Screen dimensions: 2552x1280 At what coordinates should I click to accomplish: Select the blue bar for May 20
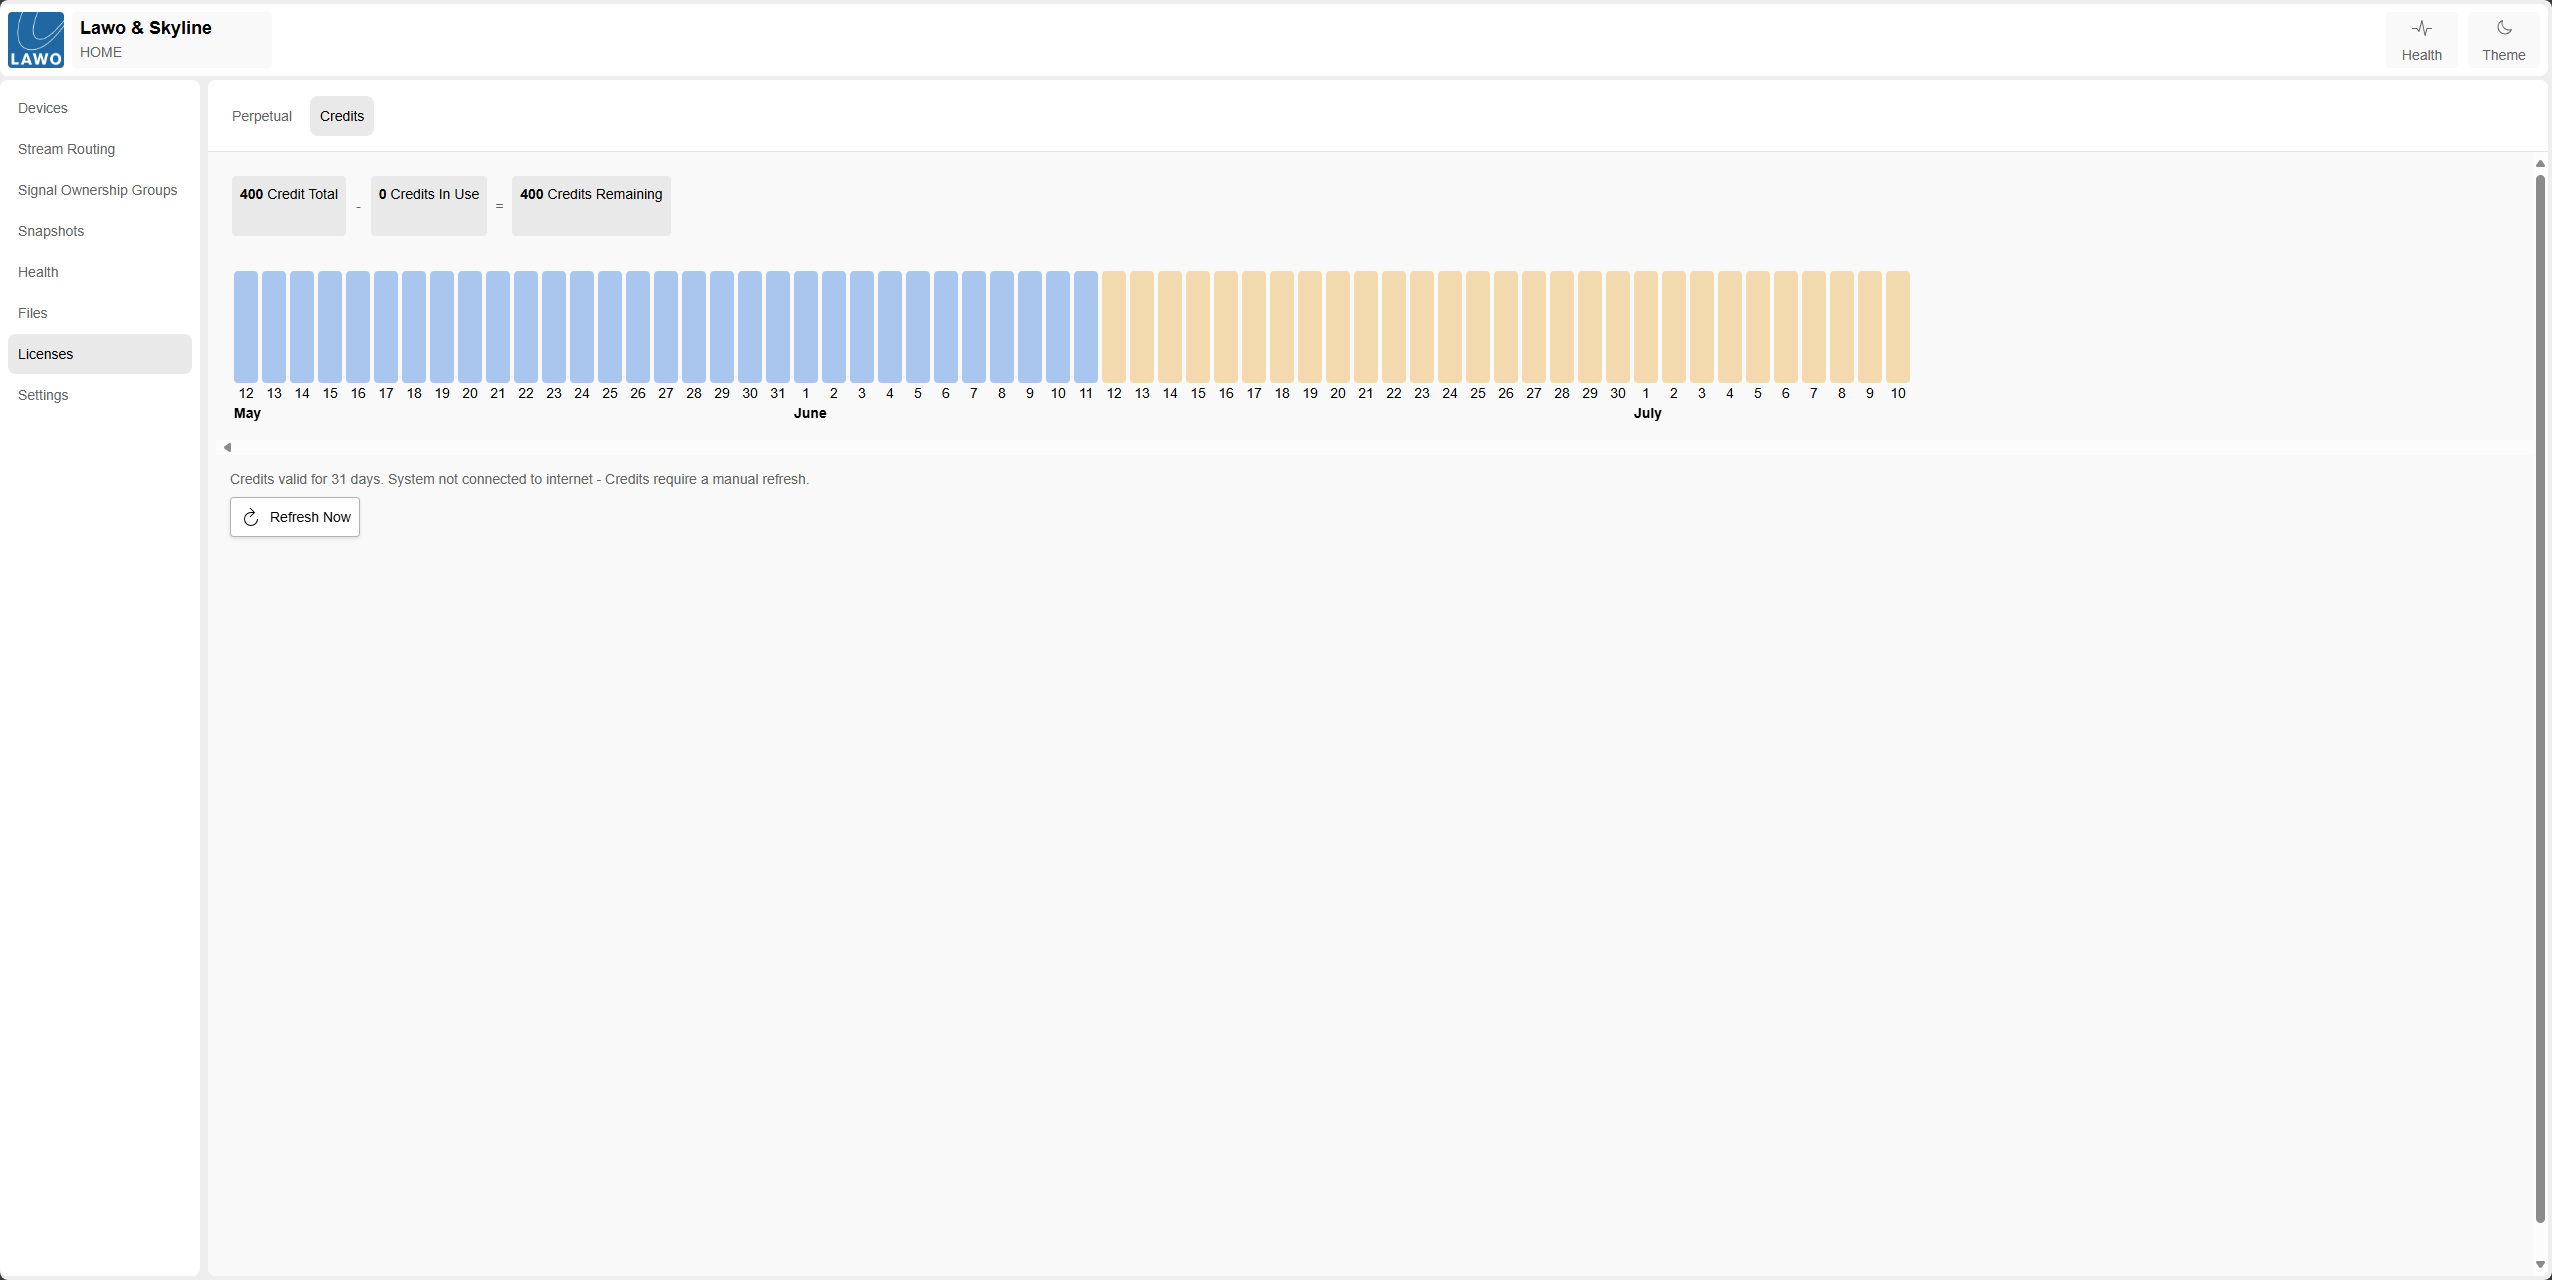(470, 327)
